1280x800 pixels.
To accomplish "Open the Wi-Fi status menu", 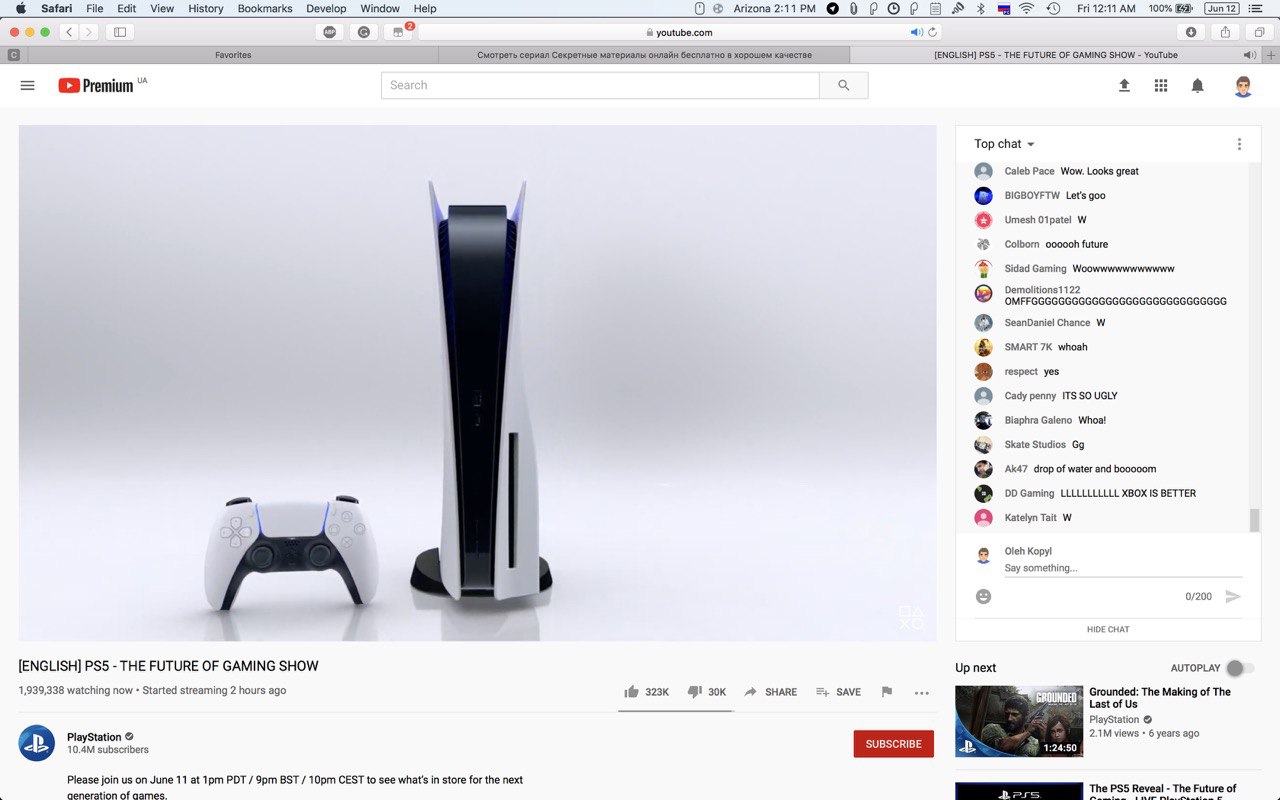I will coord(1026,8).
